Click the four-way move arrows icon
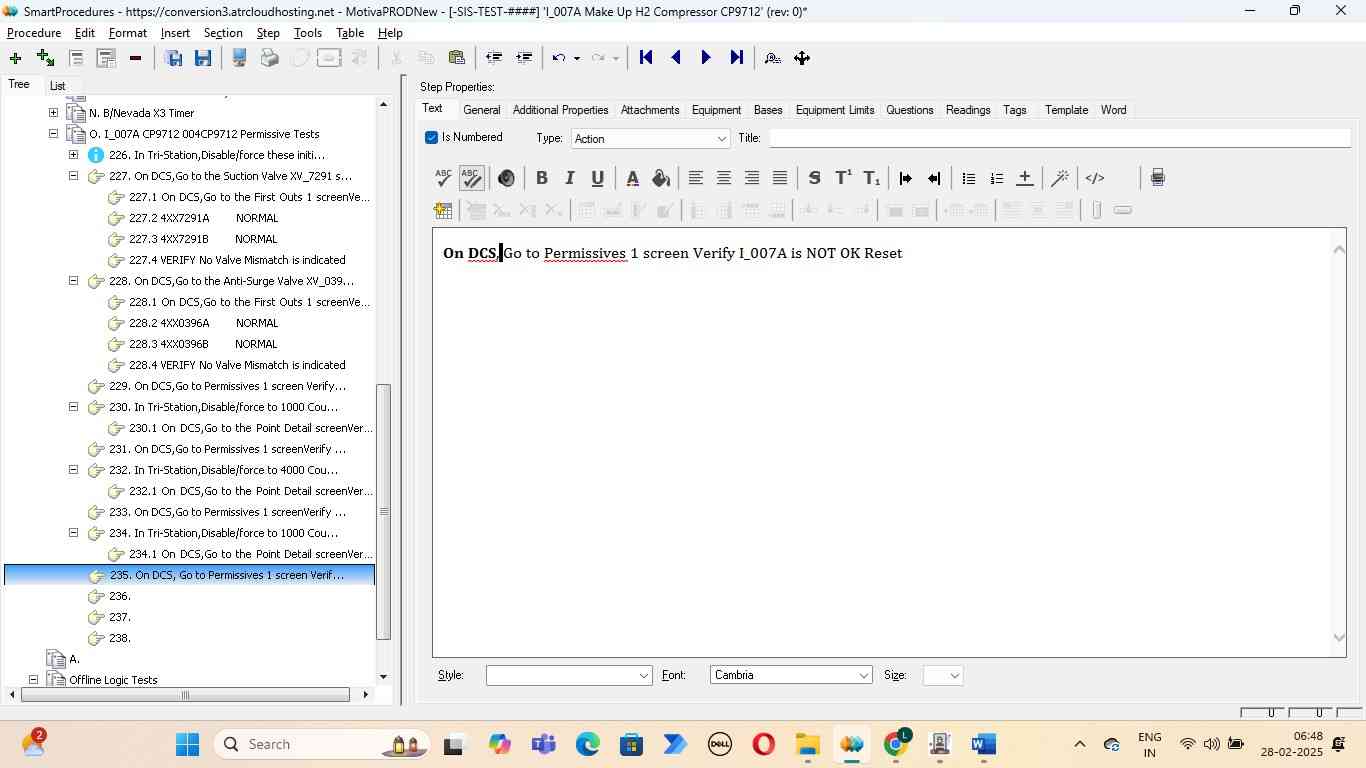Image resolution: width=1366 pixels, height=768 pixels. tap(802, 58)
